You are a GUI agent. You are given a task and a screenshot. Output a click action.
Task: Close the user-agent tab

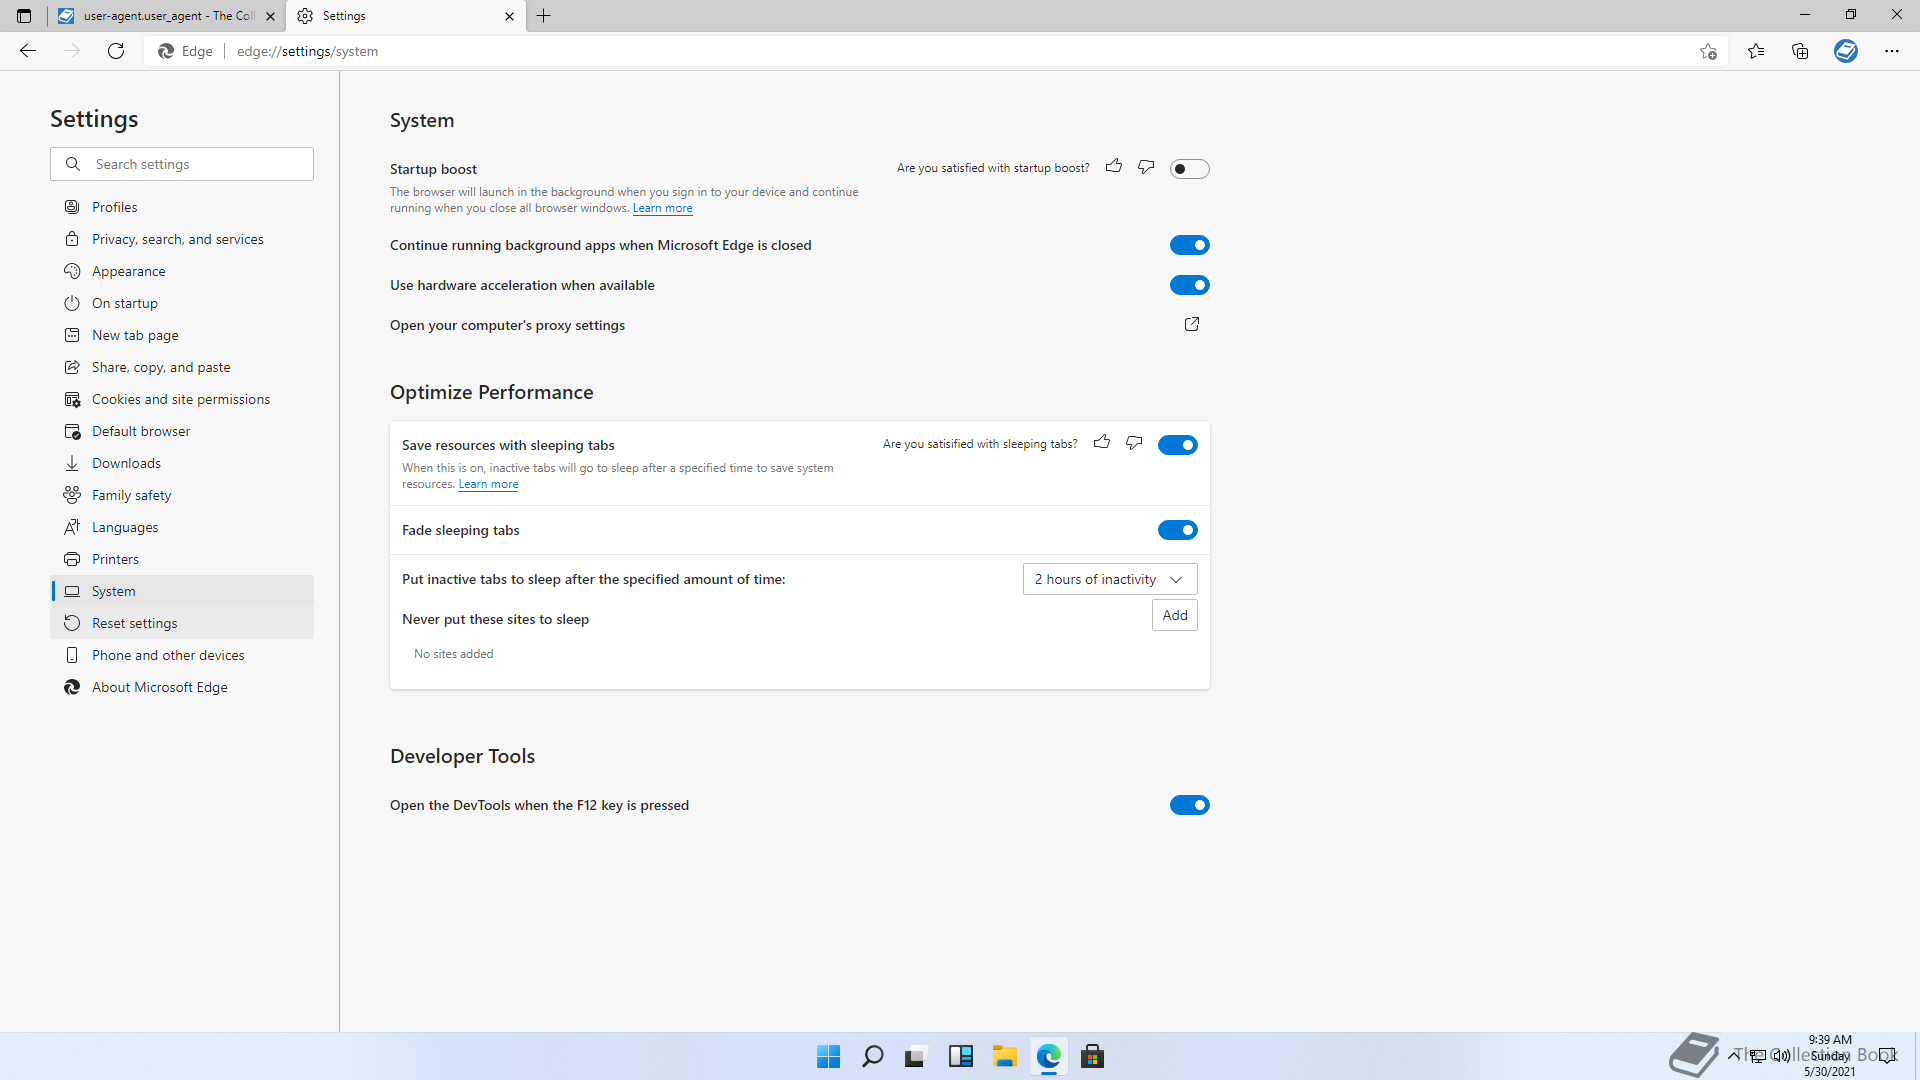point(270,16)
